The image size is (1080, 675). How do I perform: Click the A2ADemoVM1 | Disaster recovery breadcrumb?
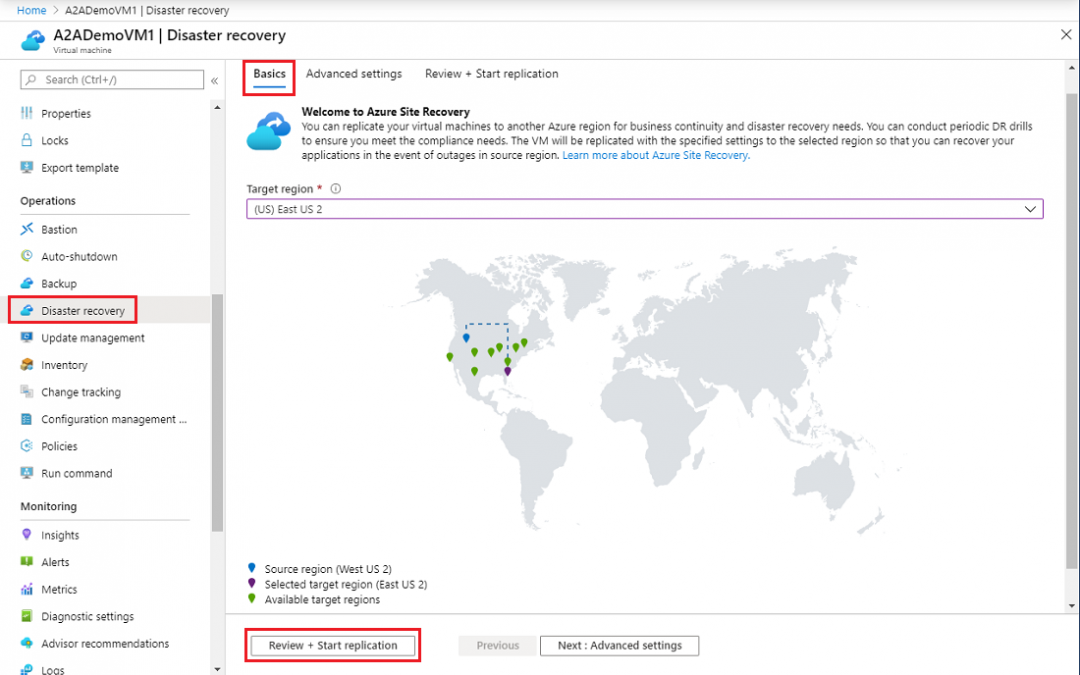[147, 10]
